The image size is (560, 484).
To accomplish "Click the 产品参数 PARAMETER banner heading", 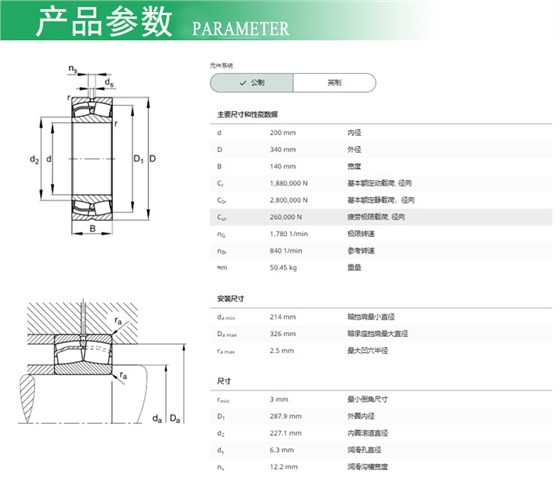I will [x=162, y=22].
